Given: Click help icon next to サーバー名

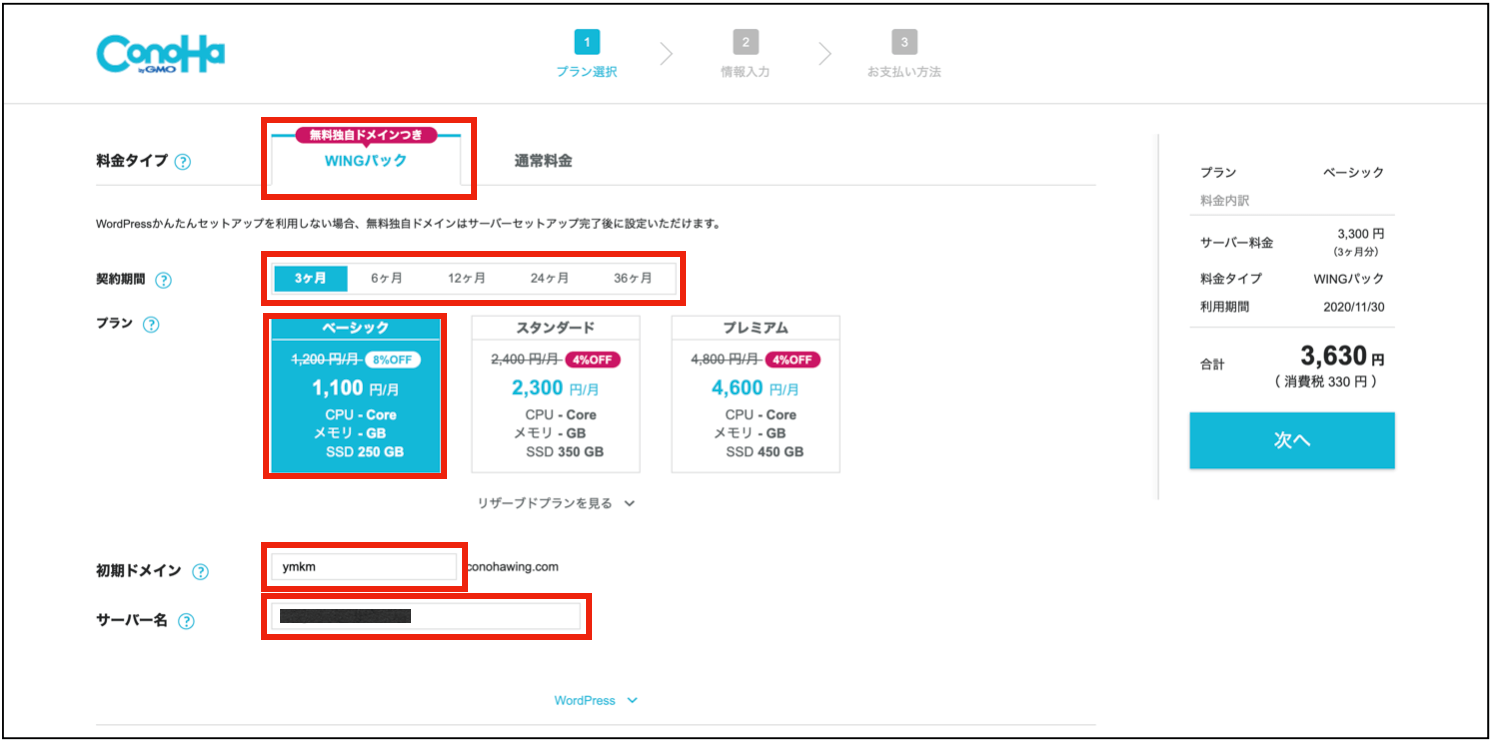Looking at the screenshot, I should tap(186, 622).
